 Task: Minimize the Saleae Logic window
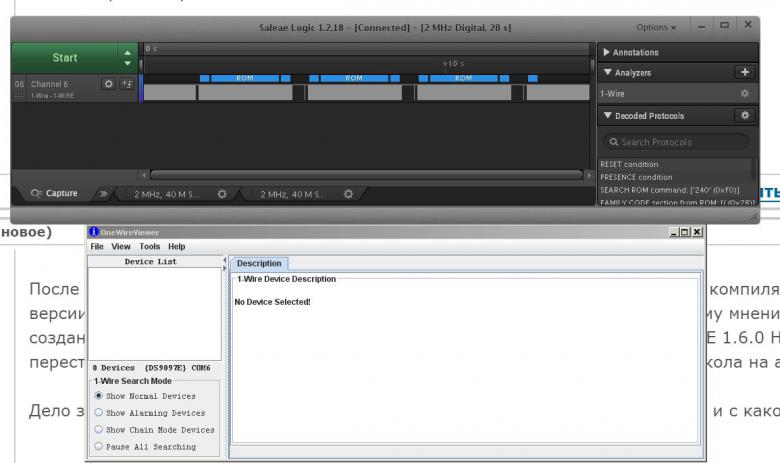(x=701, y=26)
